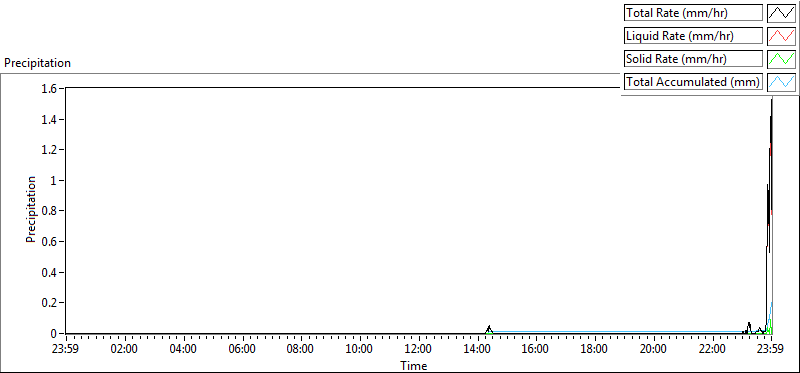Click the 0.2 y-axis tick label
The width and height of the screenshot is (800, 373).
[50, 303]
